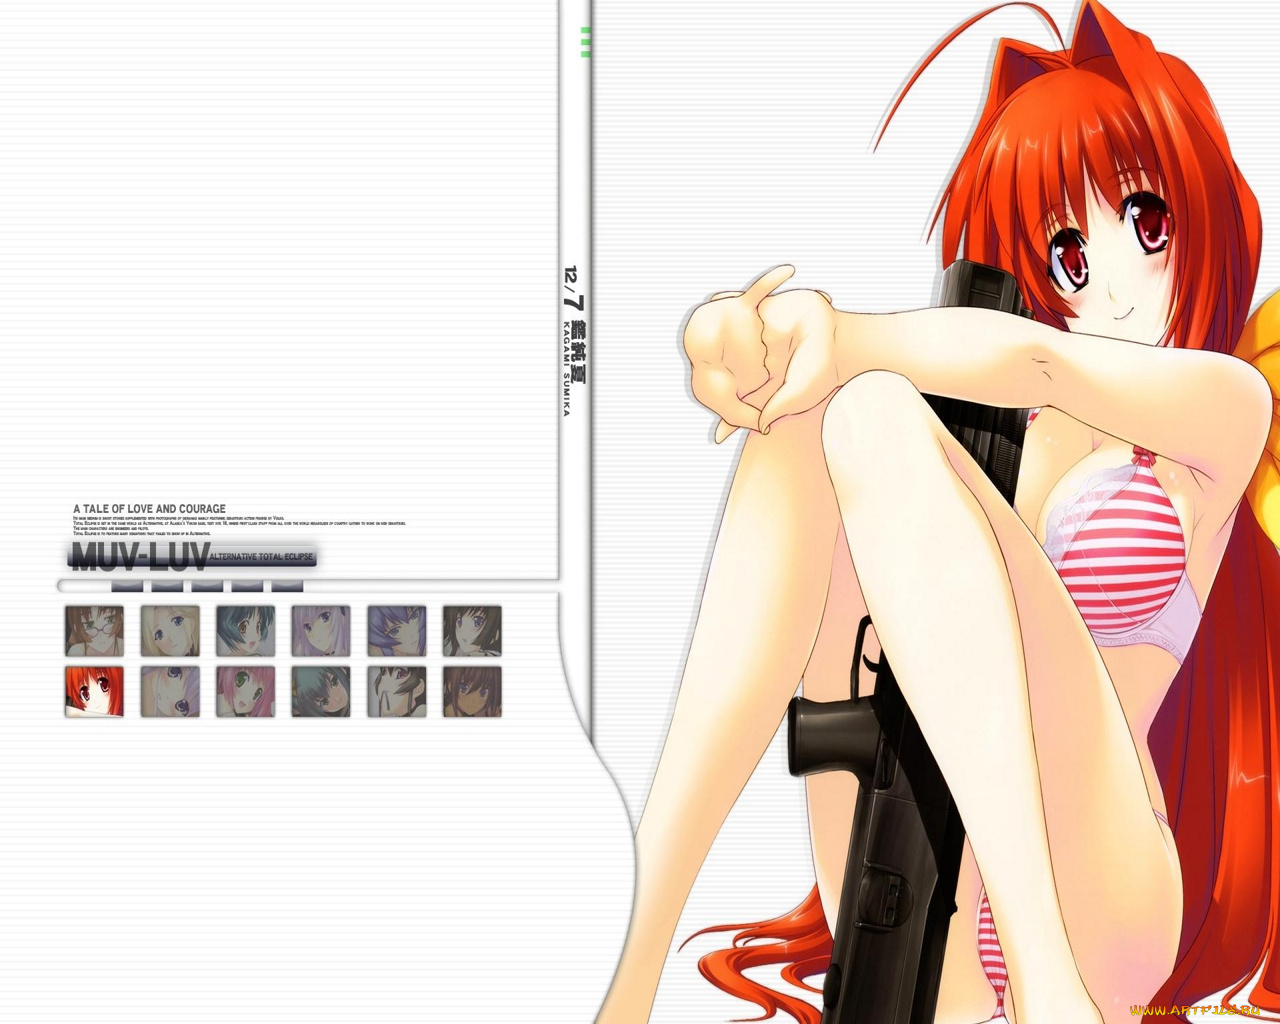
Task: Click the MUV-LUV Alternative Total Eclipse logo
Action: coord(192,556)
